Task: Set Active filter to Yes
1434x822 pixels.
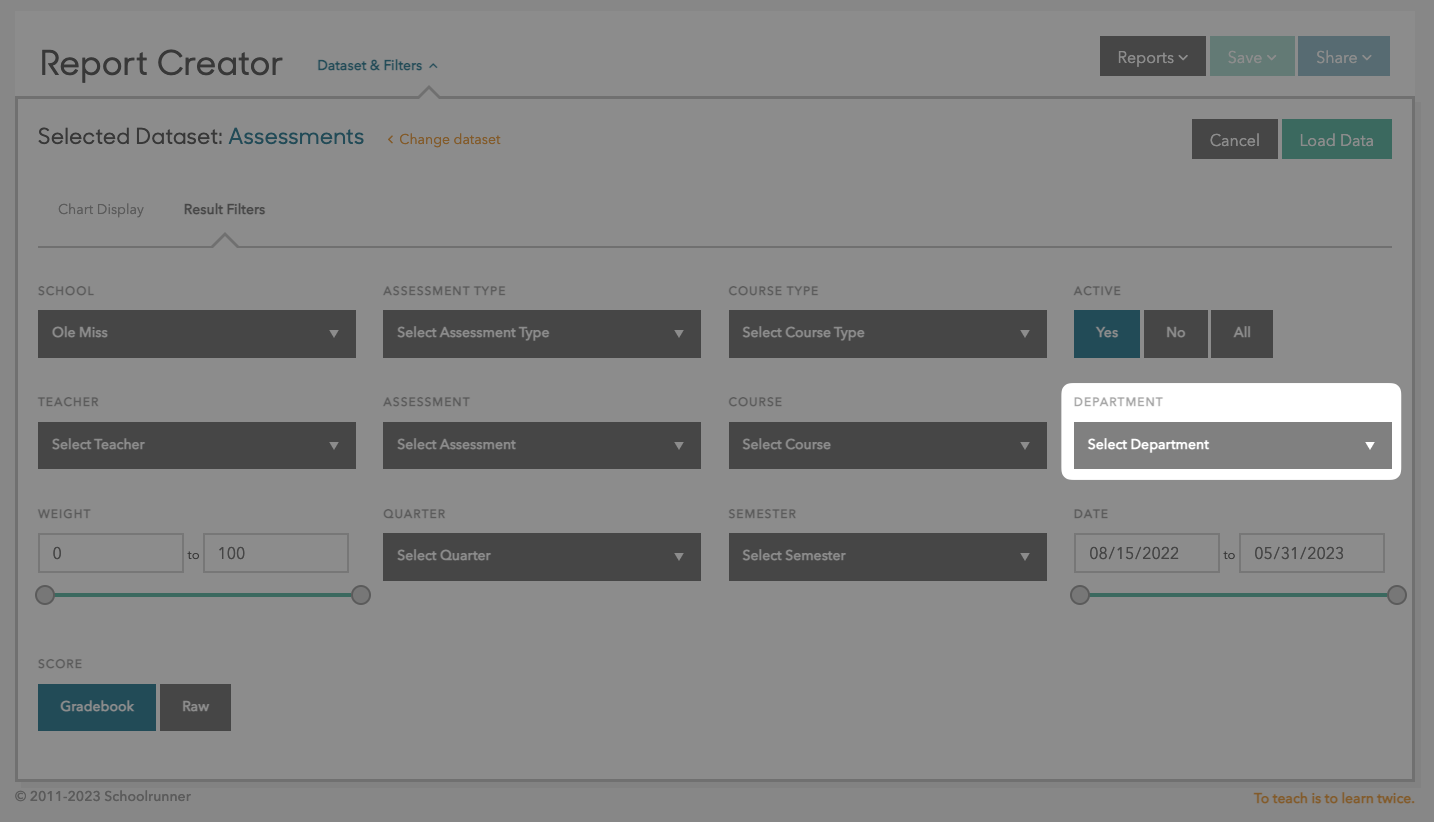Action: [1106, 333]
